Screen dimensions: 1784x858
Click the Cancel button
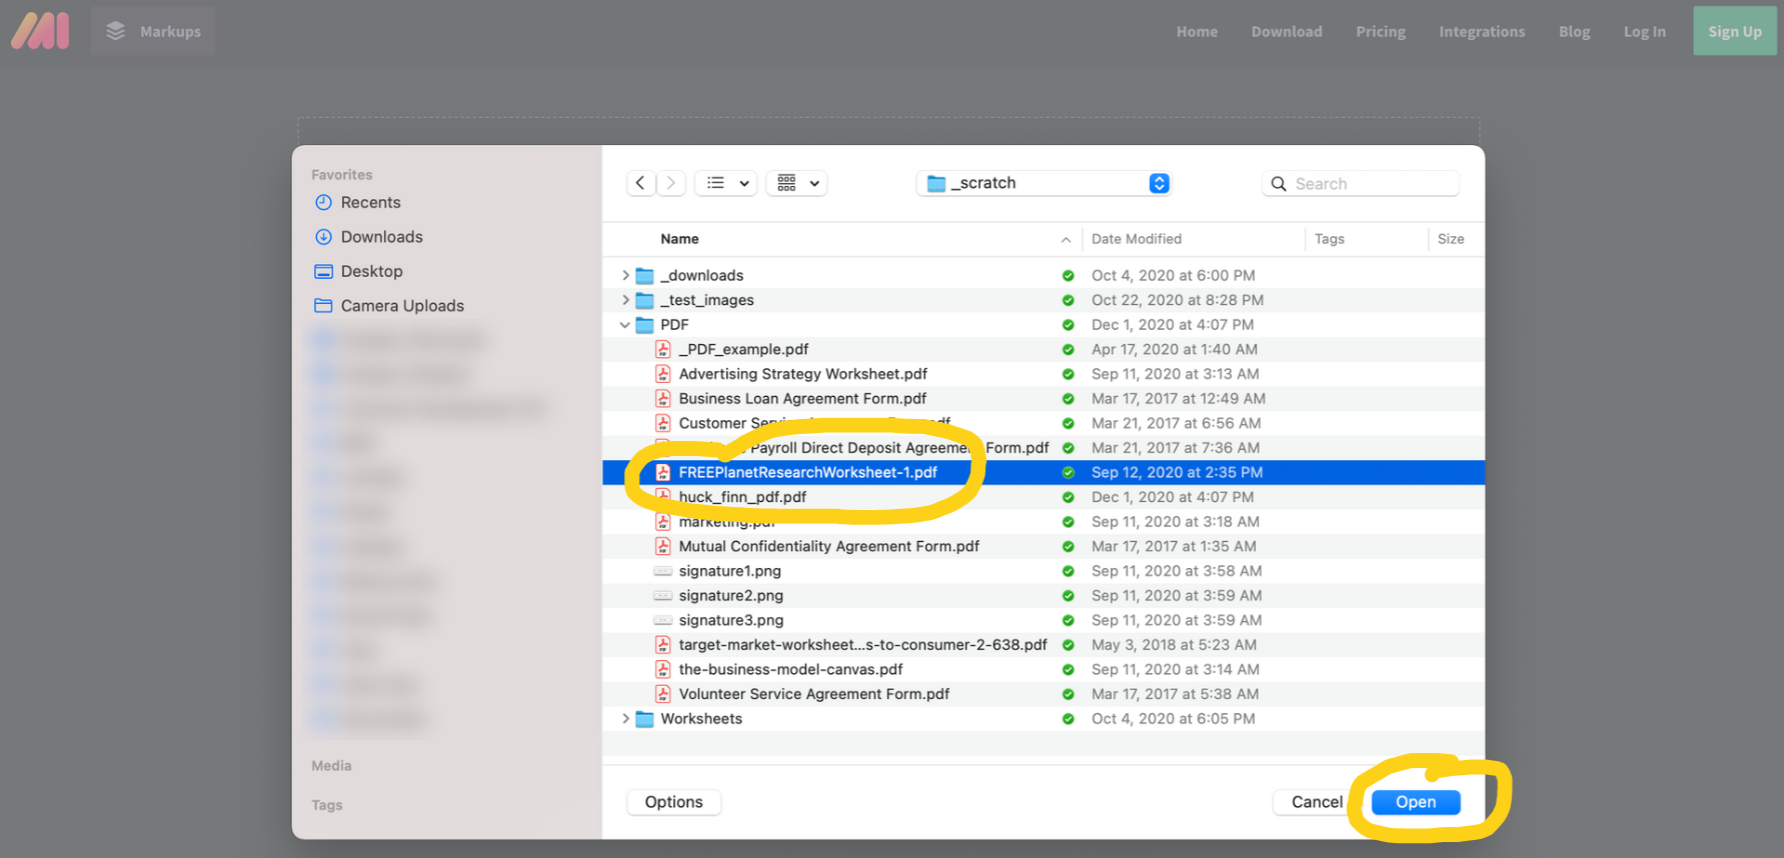point(1316,802)
